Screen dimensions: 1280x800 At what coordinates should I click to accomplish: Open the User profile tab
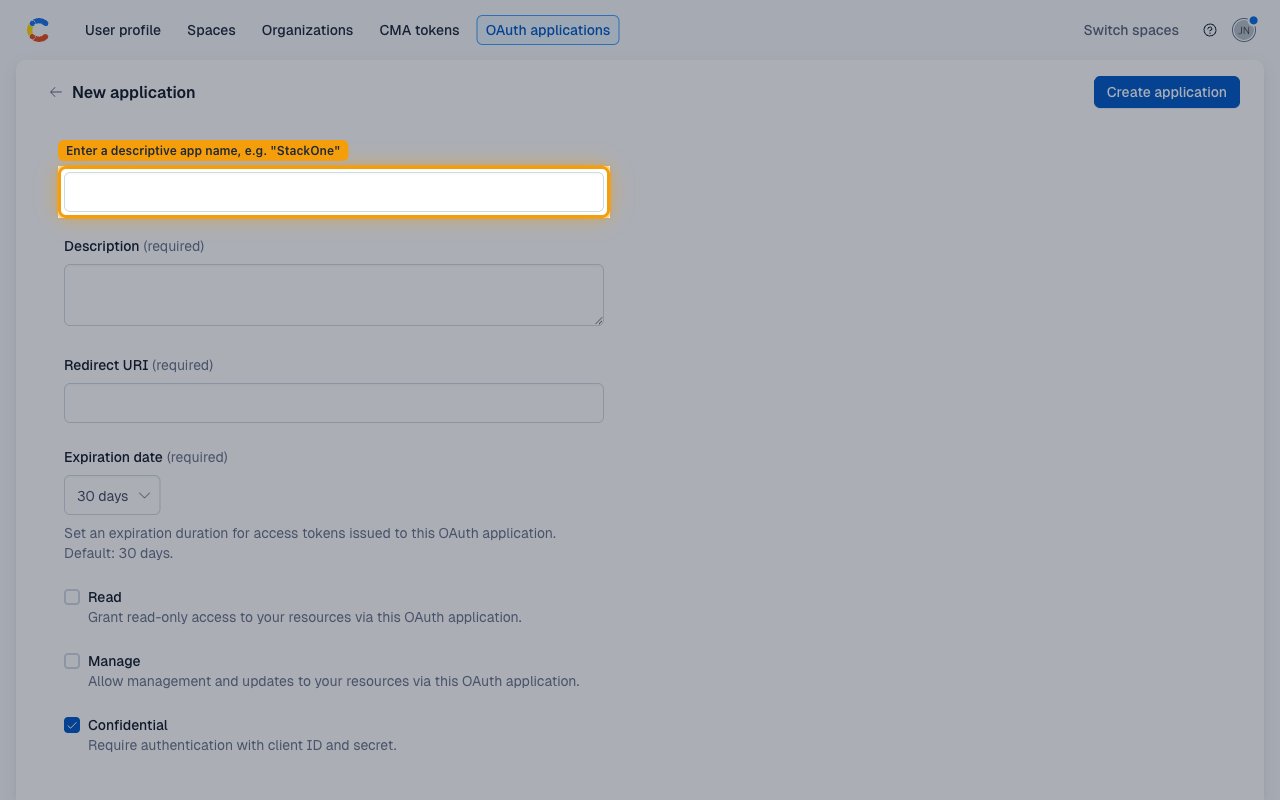(123, 30)
